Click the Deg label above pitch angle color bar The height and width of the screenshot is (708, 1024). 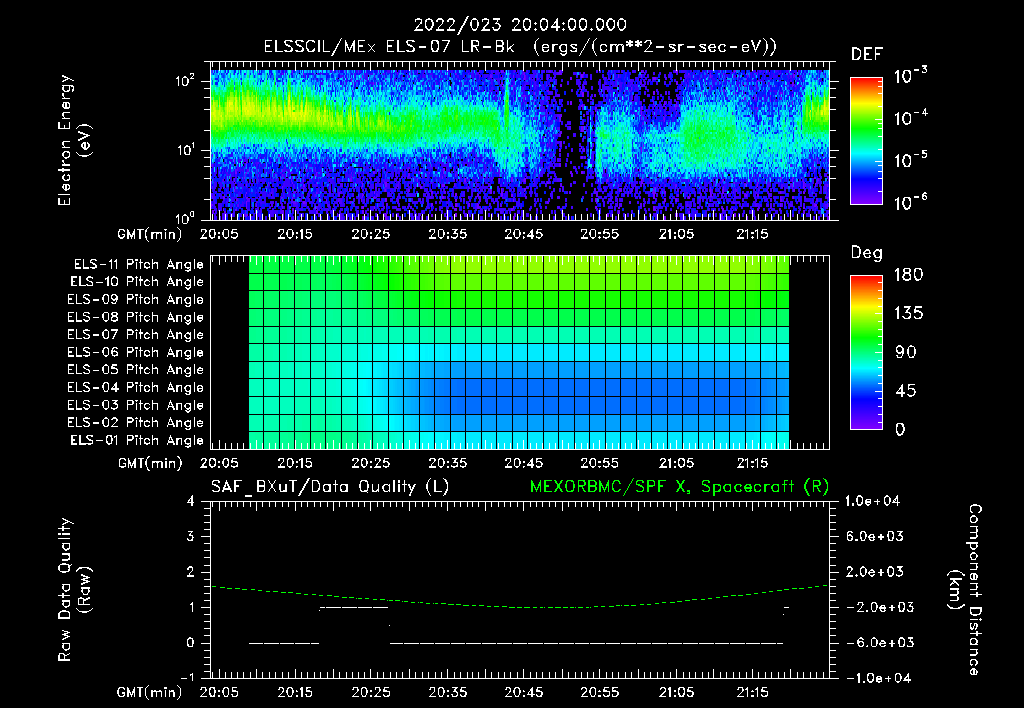tap(867, 253)
